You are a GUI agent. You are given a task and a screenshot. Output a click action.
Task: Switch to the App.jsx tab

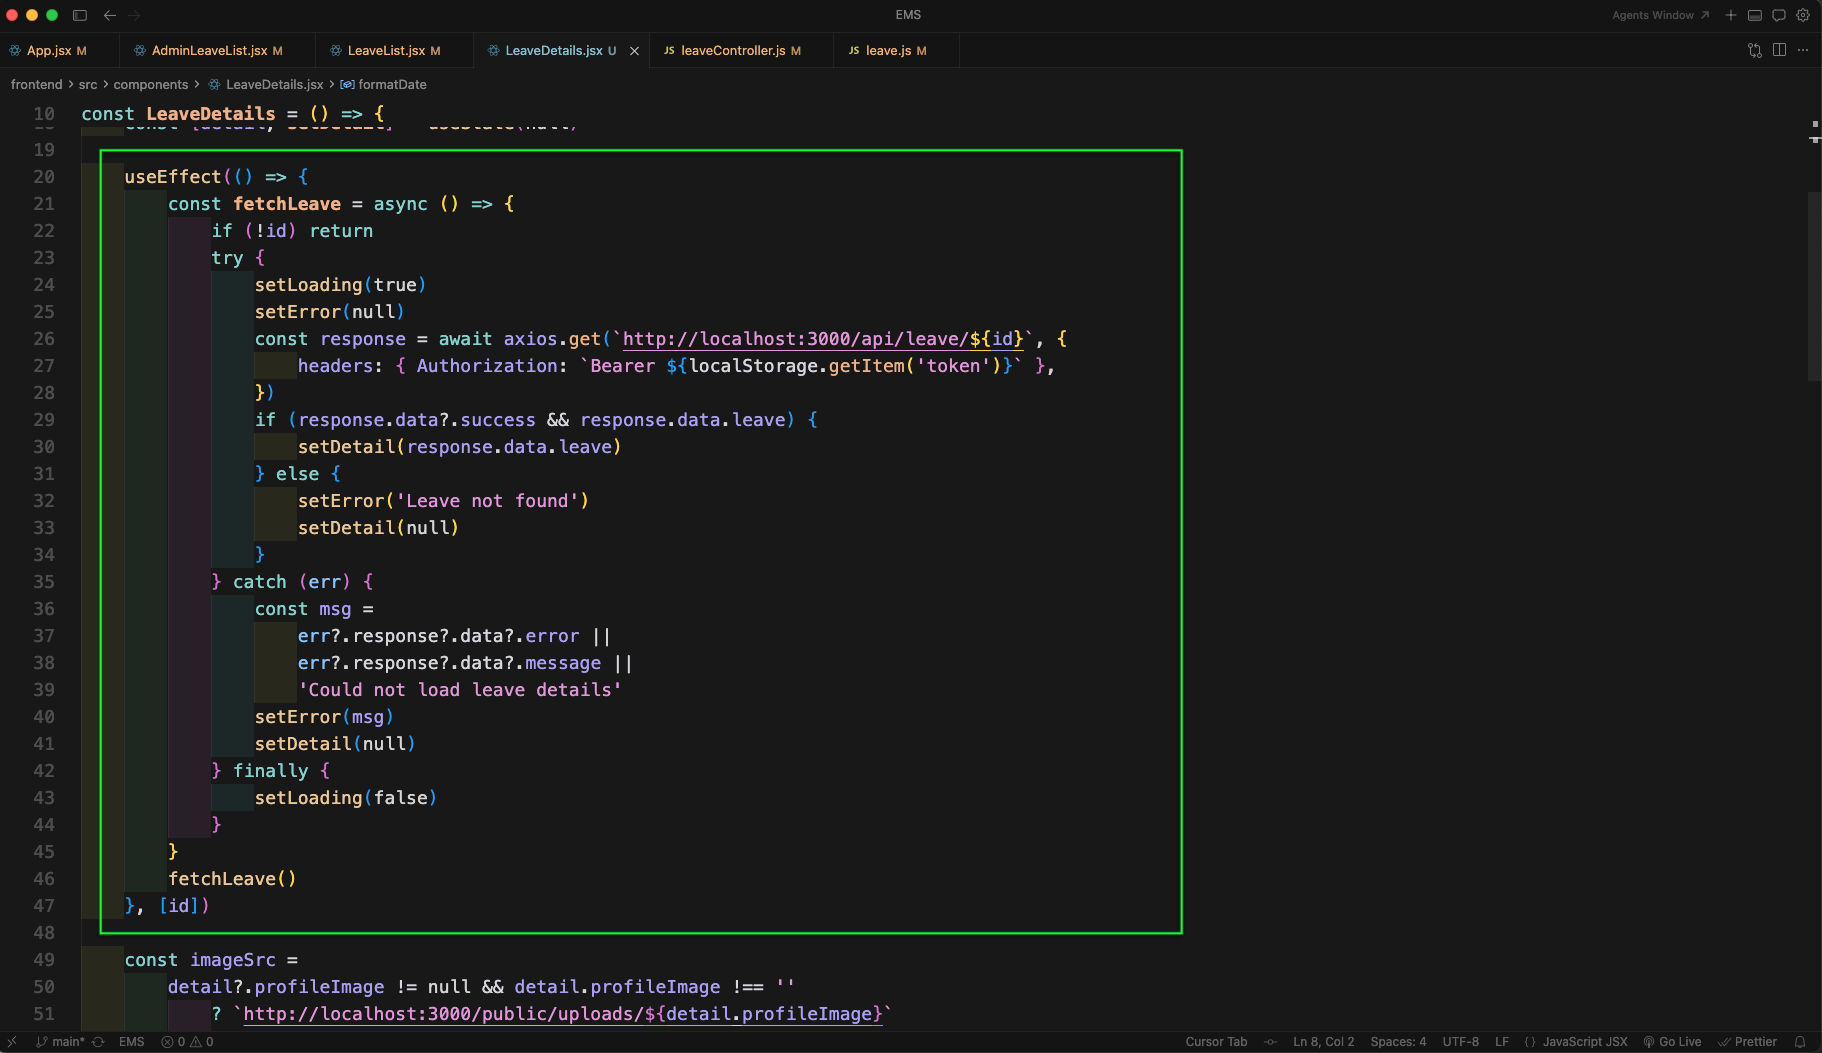pyautogui.click(x=58, y=50)
